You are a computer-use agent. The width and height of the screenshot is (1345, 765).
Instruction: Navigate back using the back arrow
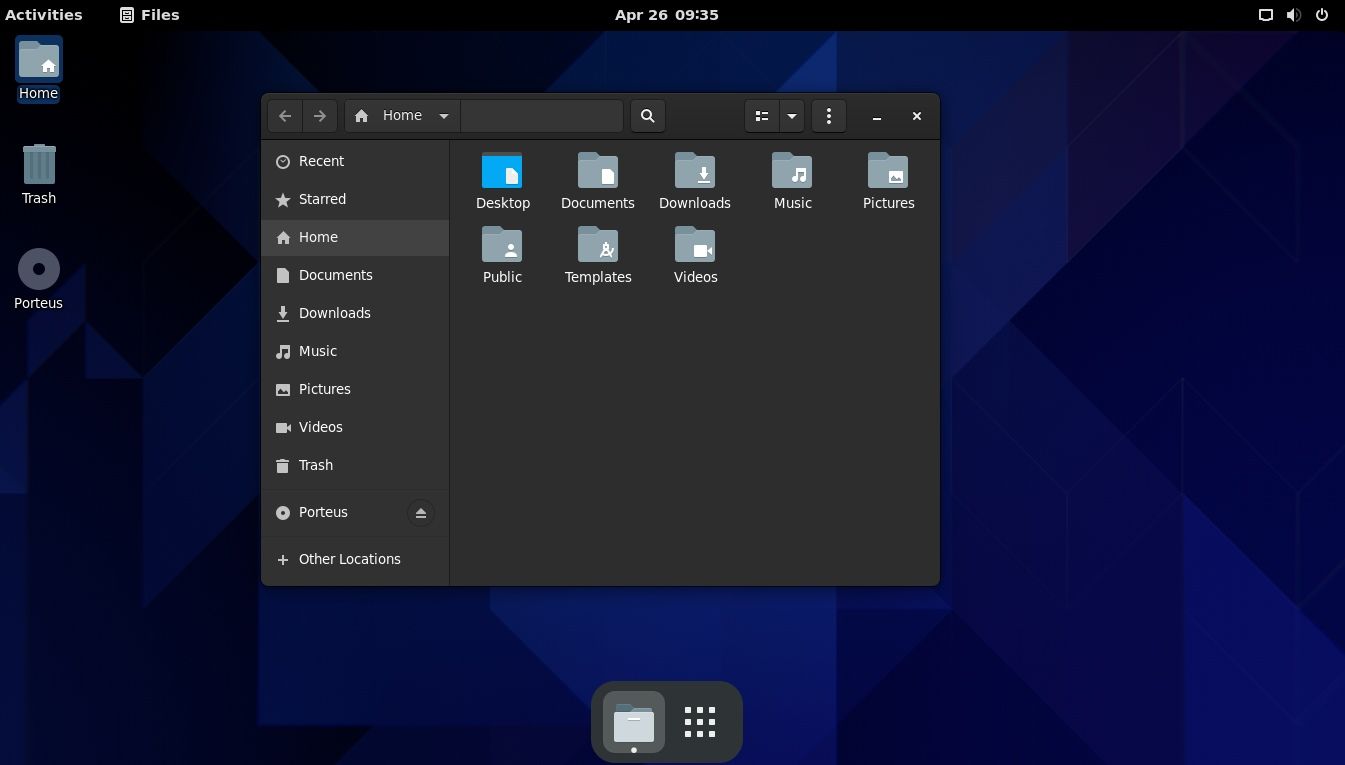[284, 115]
